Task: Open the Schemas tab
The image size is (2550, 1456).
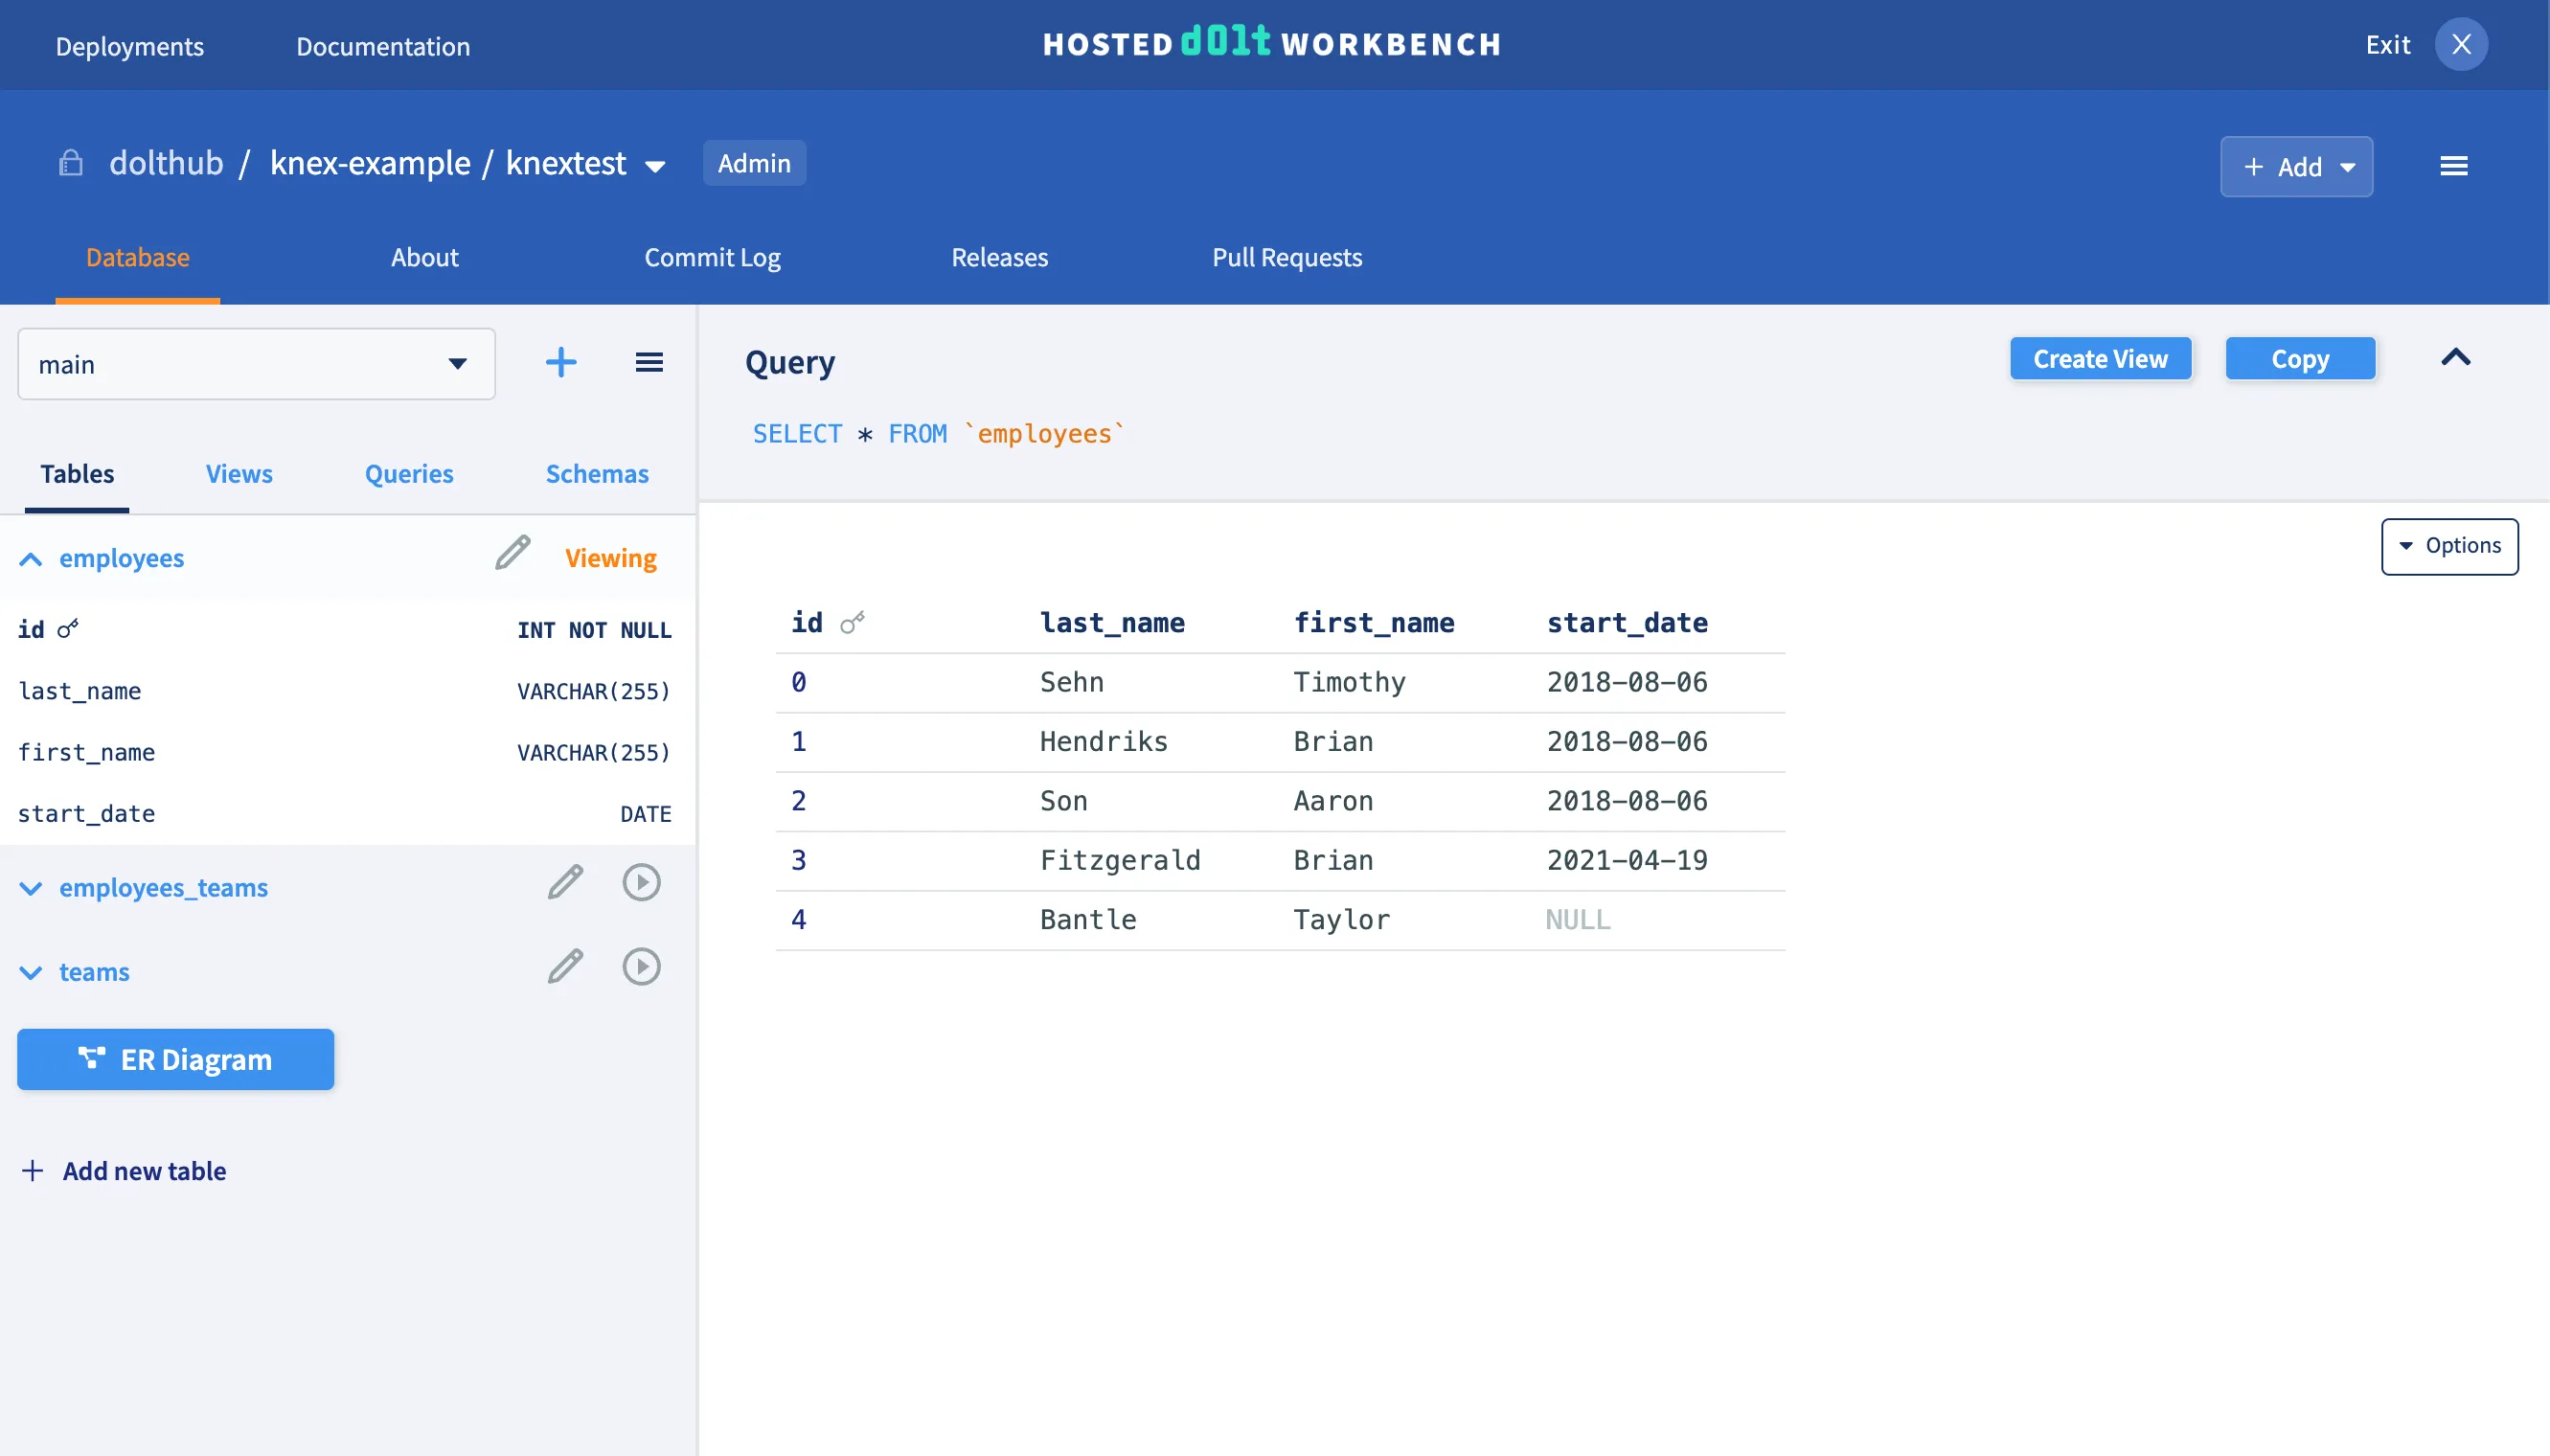Action: click(x=597, y=474)
